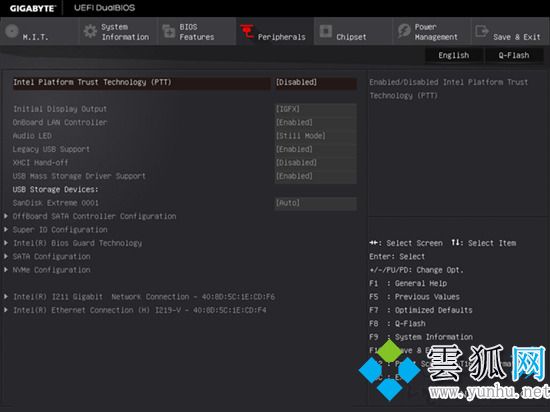Change SanDisk Extreme 0001 [Auto] value
The width and height of the screenshot is (550, 412).
[316, 203]
